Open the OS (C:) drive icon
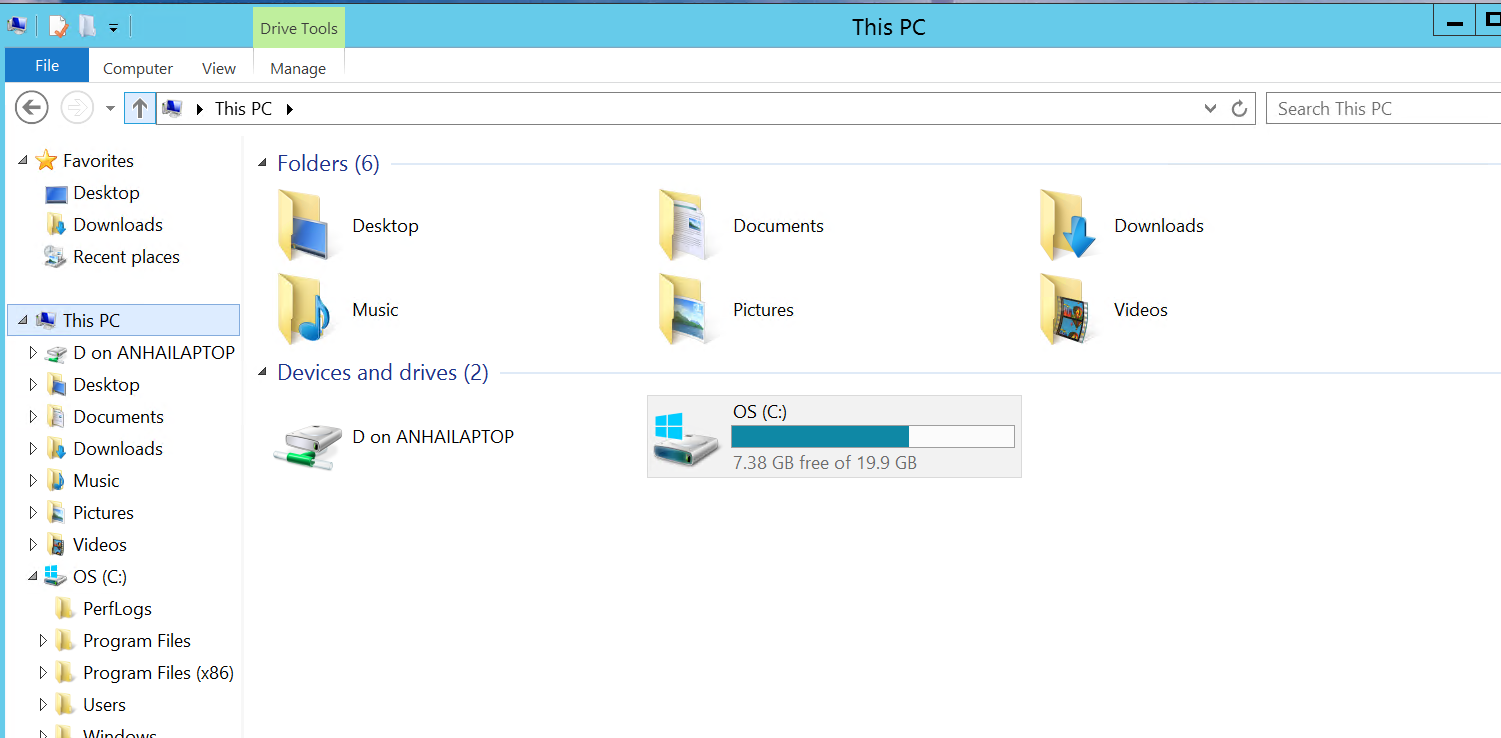This screenshot has height=738, width=1501. pyautogui.click(x=686, y=439)
